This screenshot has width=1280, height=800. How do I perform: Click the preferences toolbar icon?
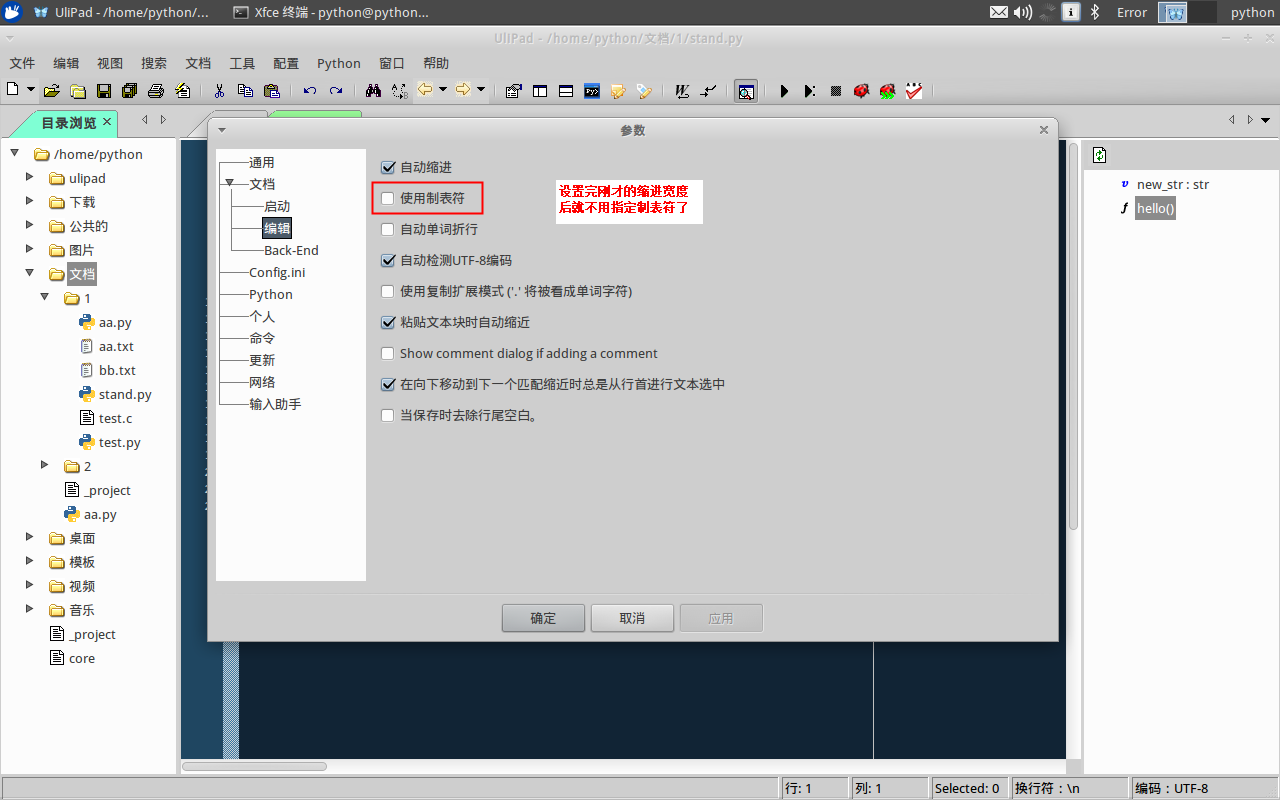click(x=514, y=91)
